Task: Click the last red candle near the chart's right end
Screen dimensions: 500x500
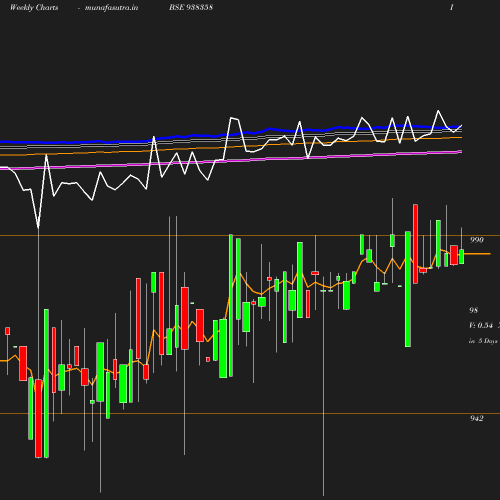Action: pyautogui.click(x=454, y=255)
